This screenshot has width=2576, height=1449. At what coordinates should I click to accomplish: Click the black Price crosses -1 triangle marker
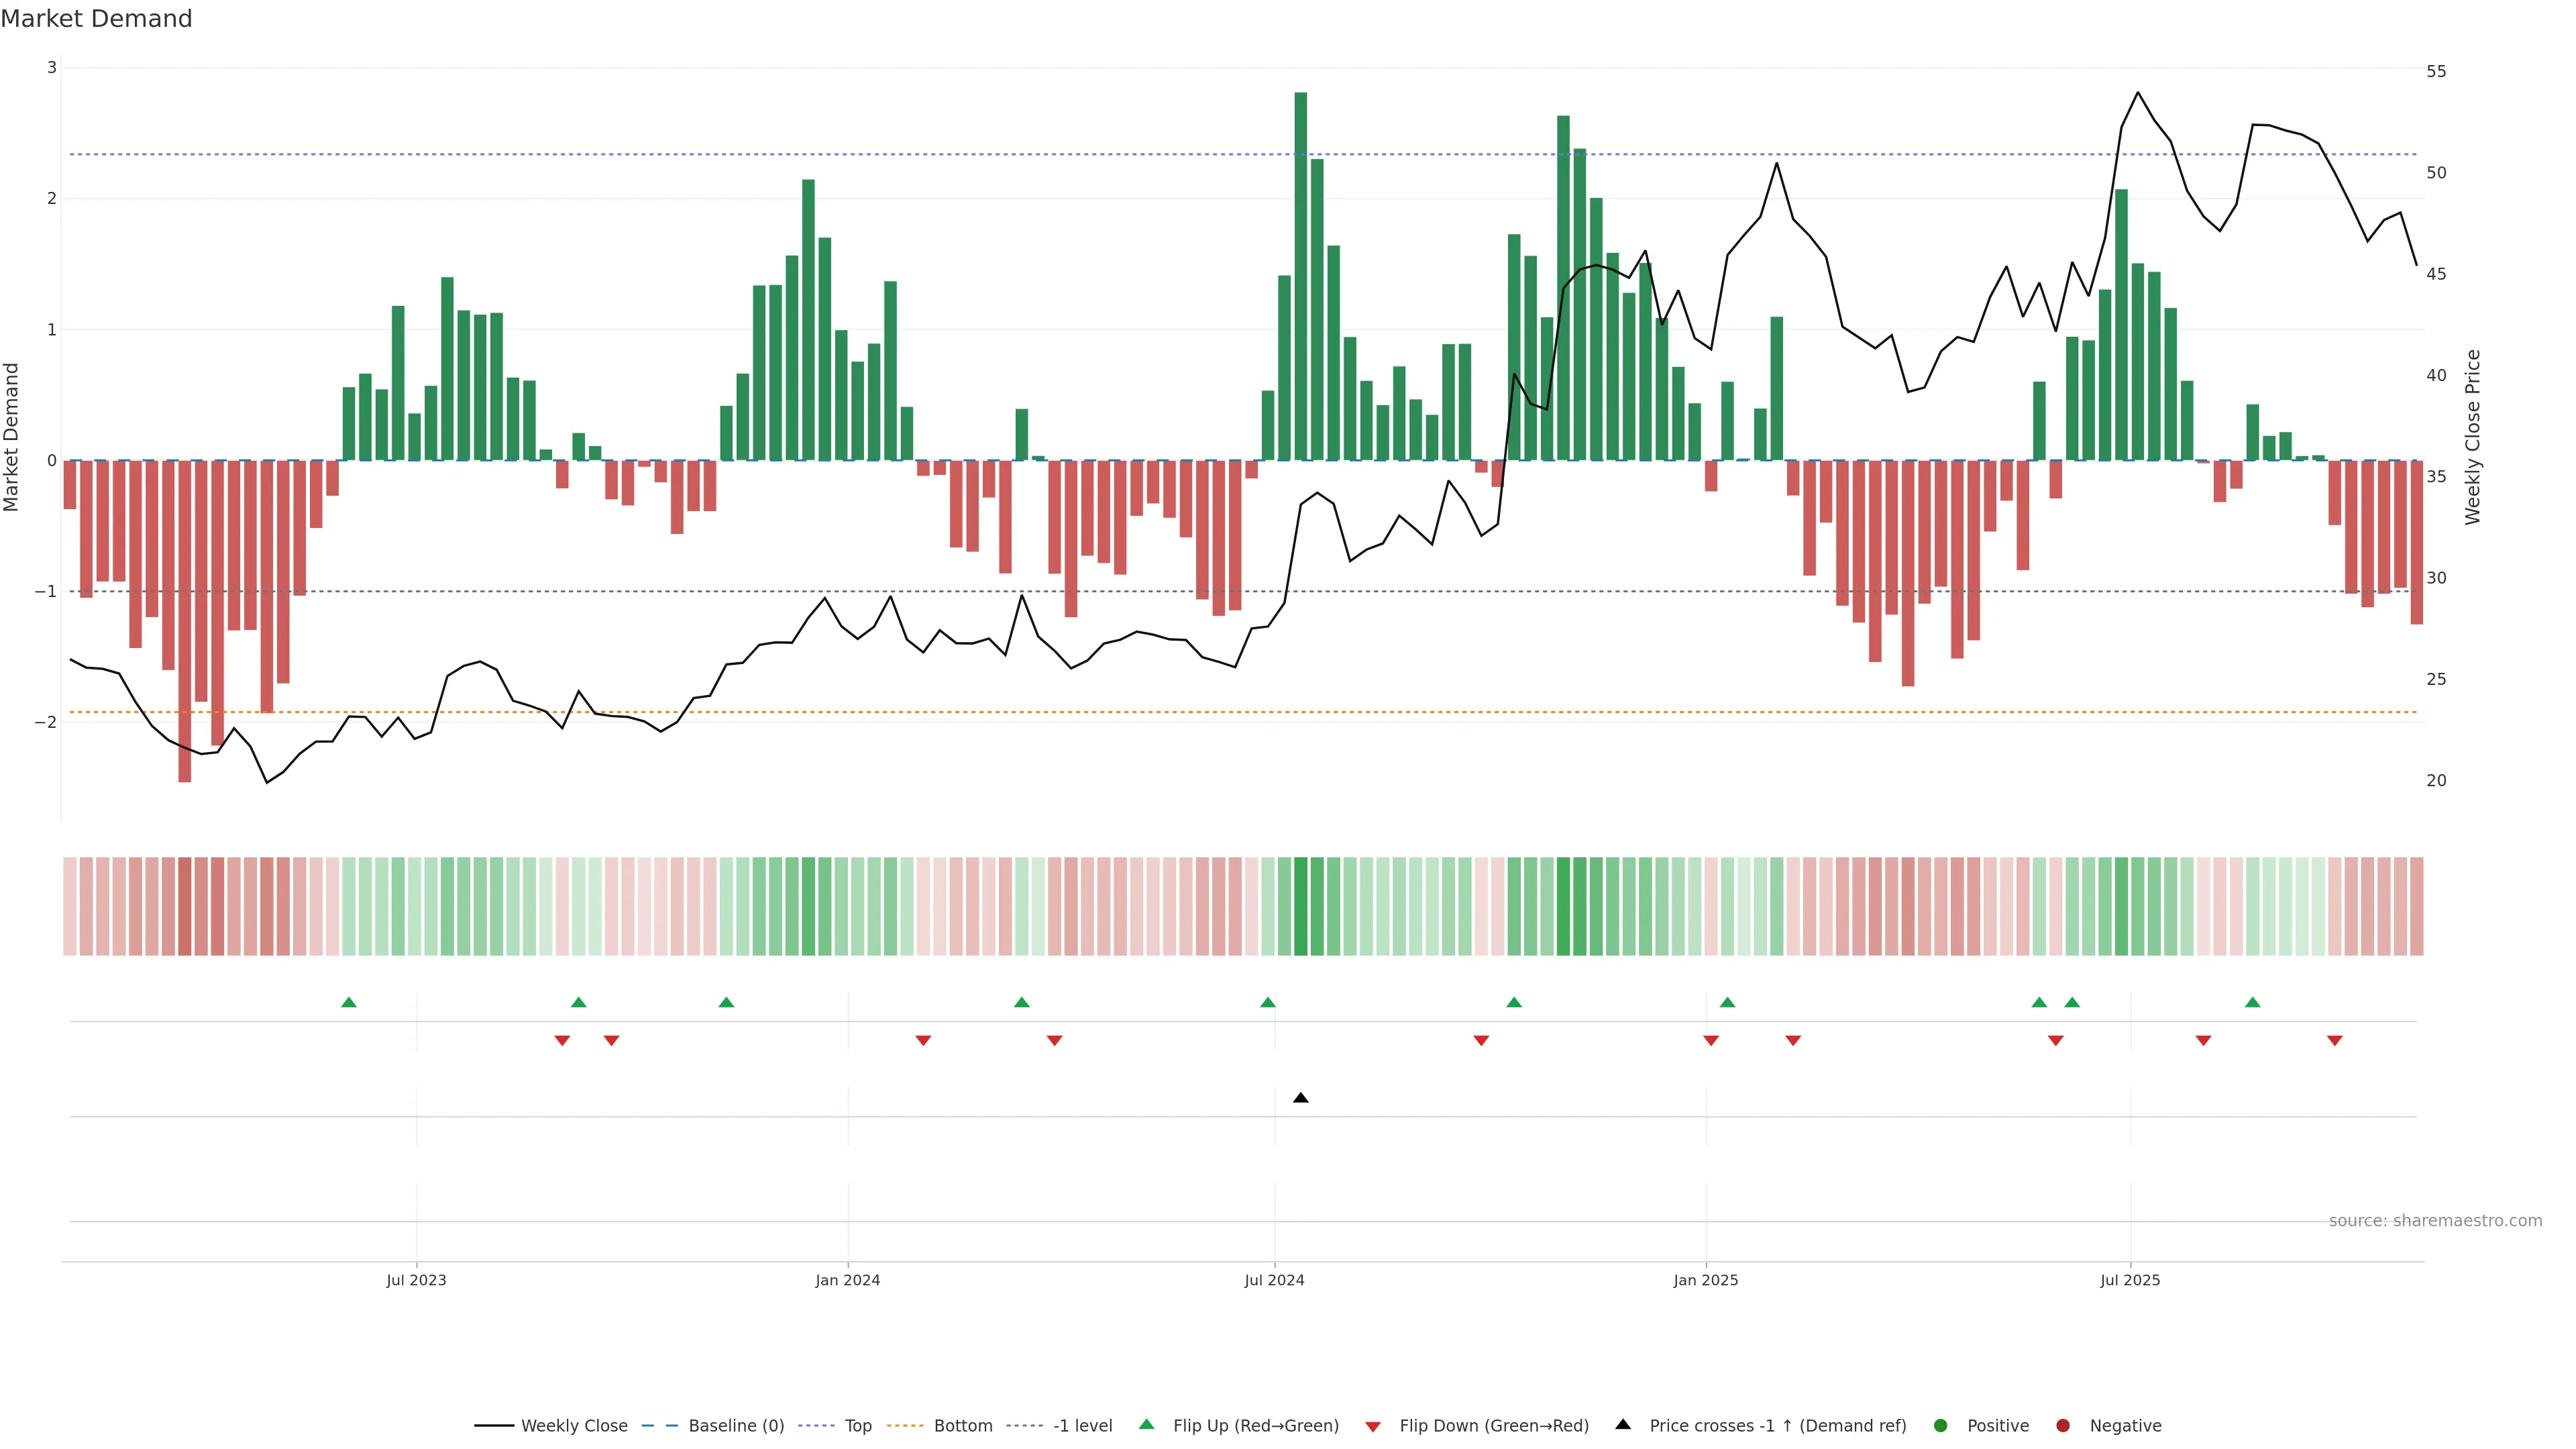[x=1300, y=1098]
